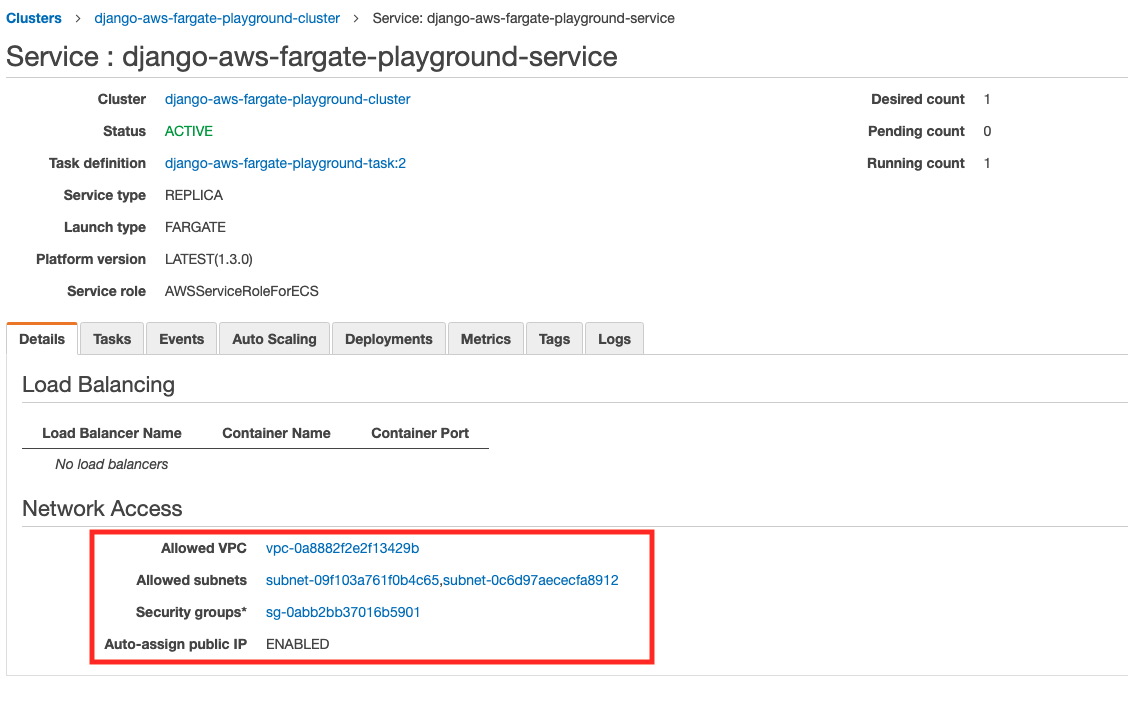This screenshot has height=701, width=1128.
Task: Open subnet-09f103a761f0b4c65 link
Action: [x=352, y=580]
